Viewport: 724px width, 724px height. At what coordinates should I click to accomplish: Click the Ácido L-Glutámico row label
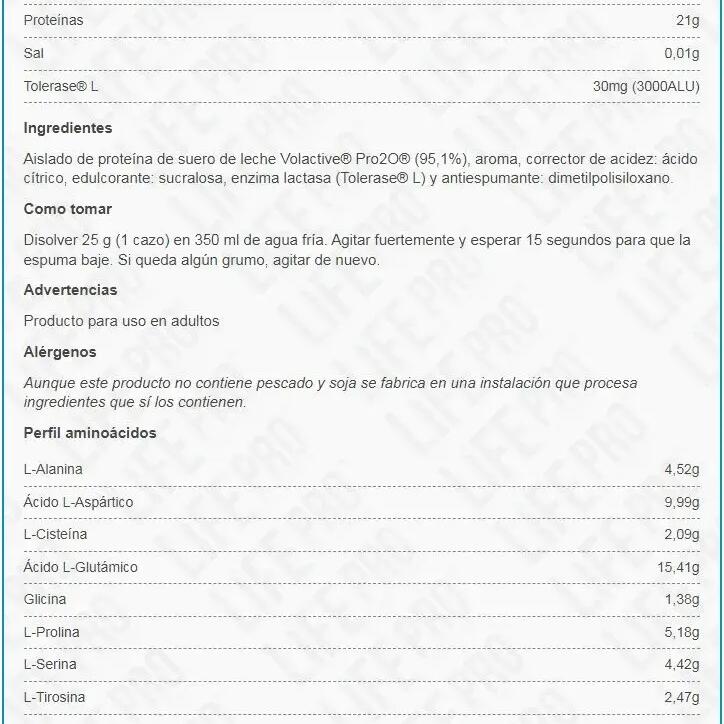coord(80,567)
